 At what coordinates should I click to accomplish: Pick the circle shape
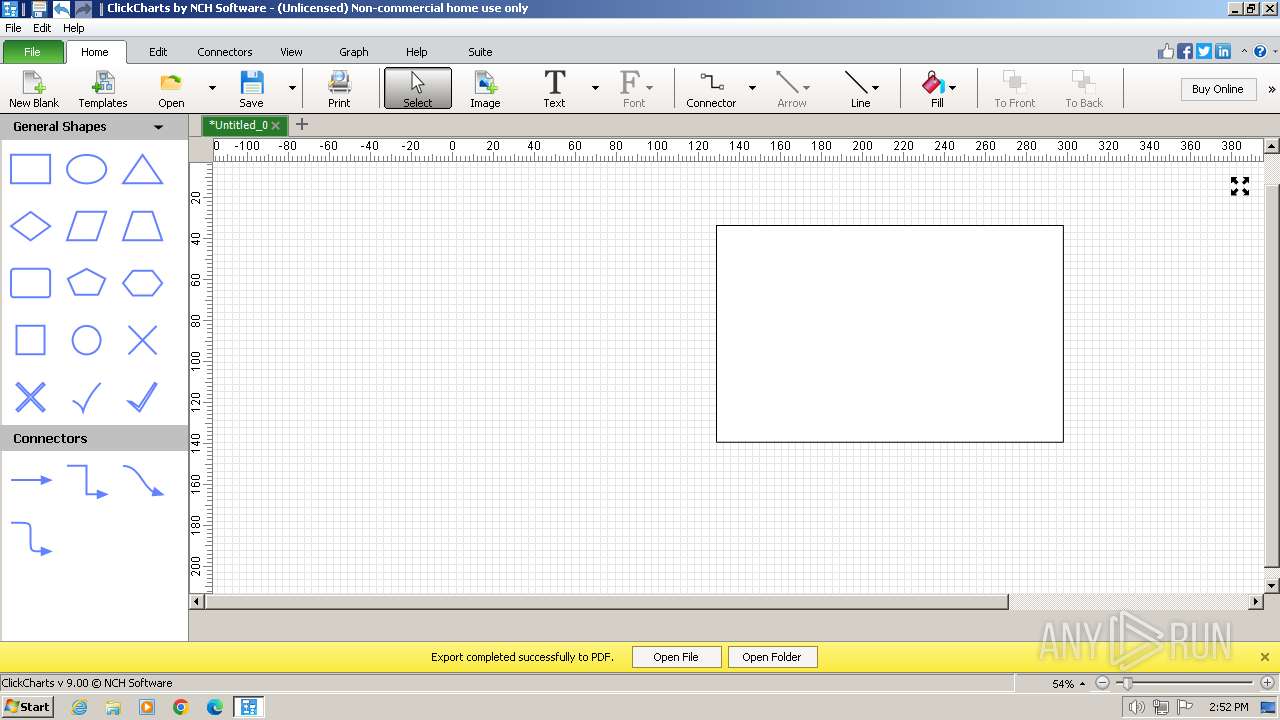[86, 341]
